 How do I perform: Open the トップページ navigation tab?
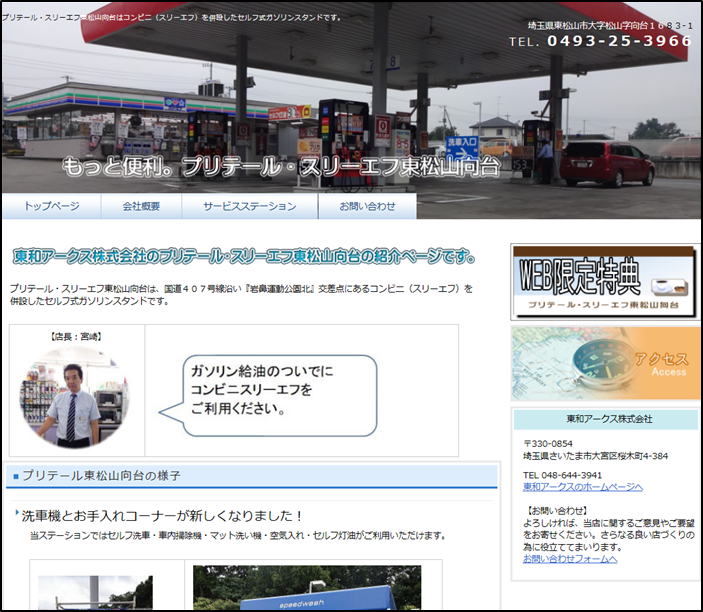(x=51, y=206)
